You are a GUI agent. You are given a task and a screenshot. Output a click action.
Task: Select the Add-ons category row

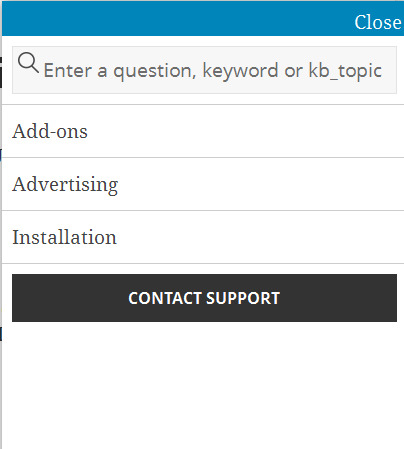click(x=203, y=131)
